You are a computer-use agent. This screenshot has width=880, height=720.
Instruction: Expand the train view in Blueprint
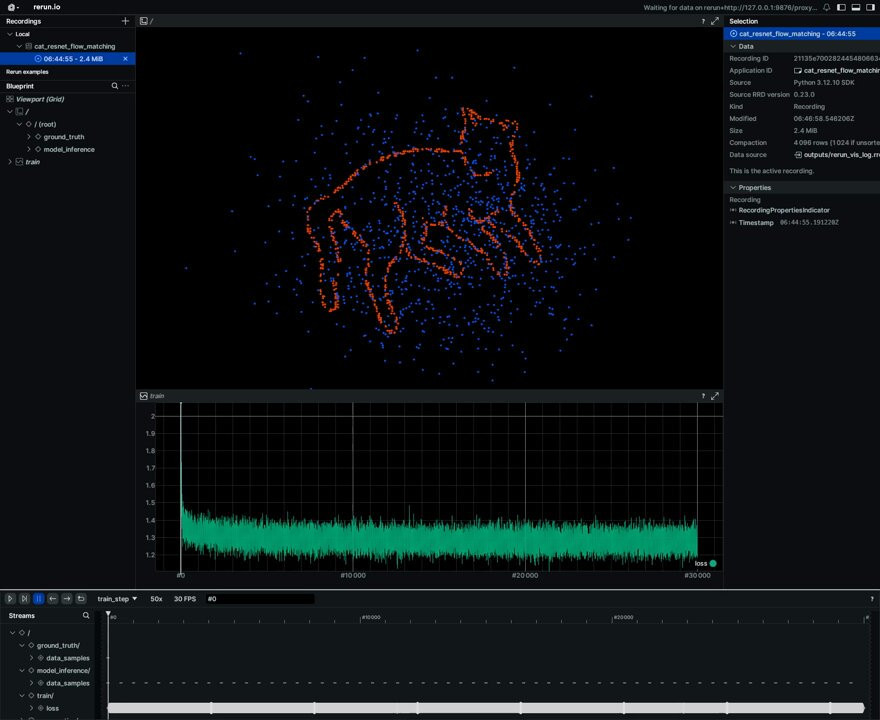point(10,162)
